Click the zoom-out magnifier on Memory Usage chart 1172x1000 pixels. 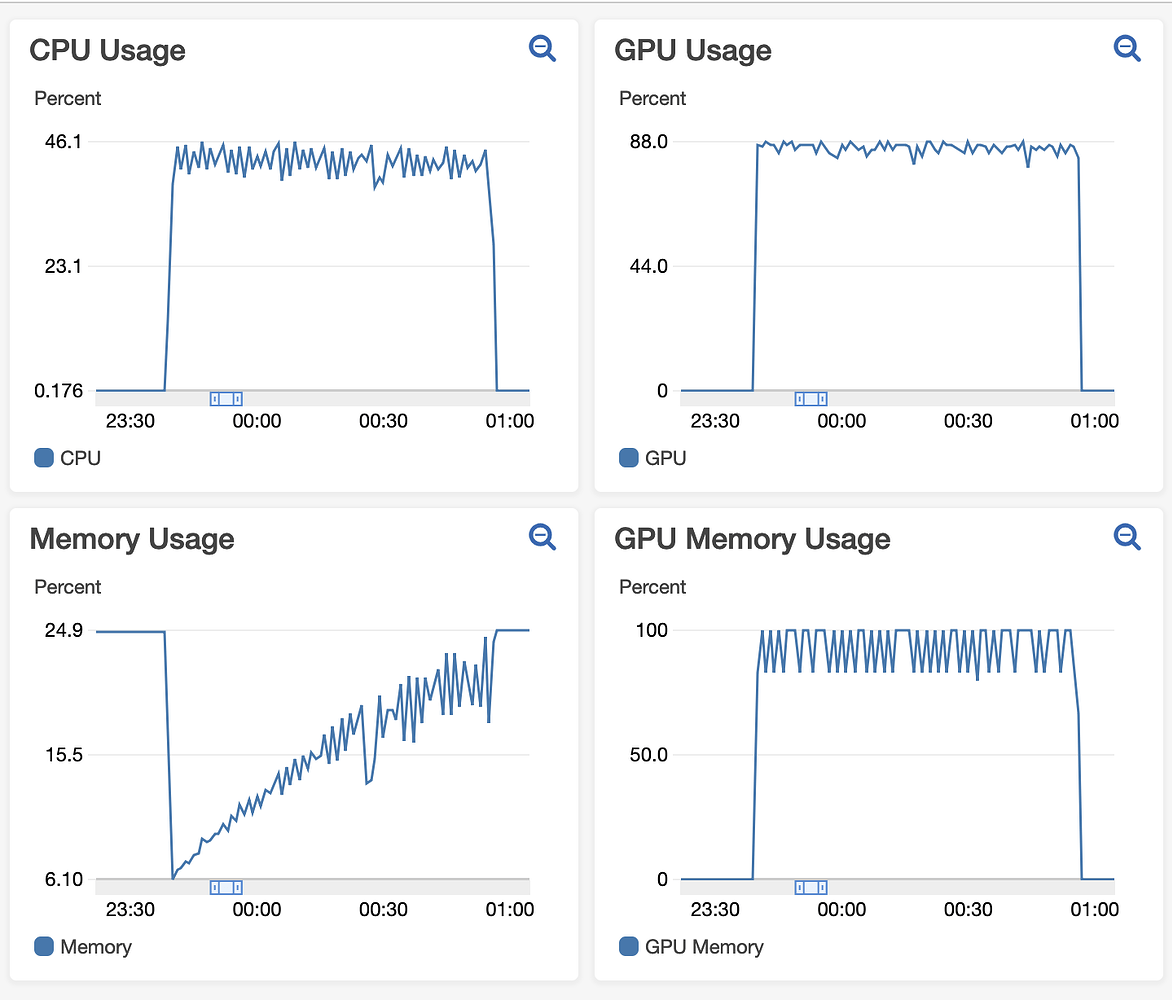542,537
